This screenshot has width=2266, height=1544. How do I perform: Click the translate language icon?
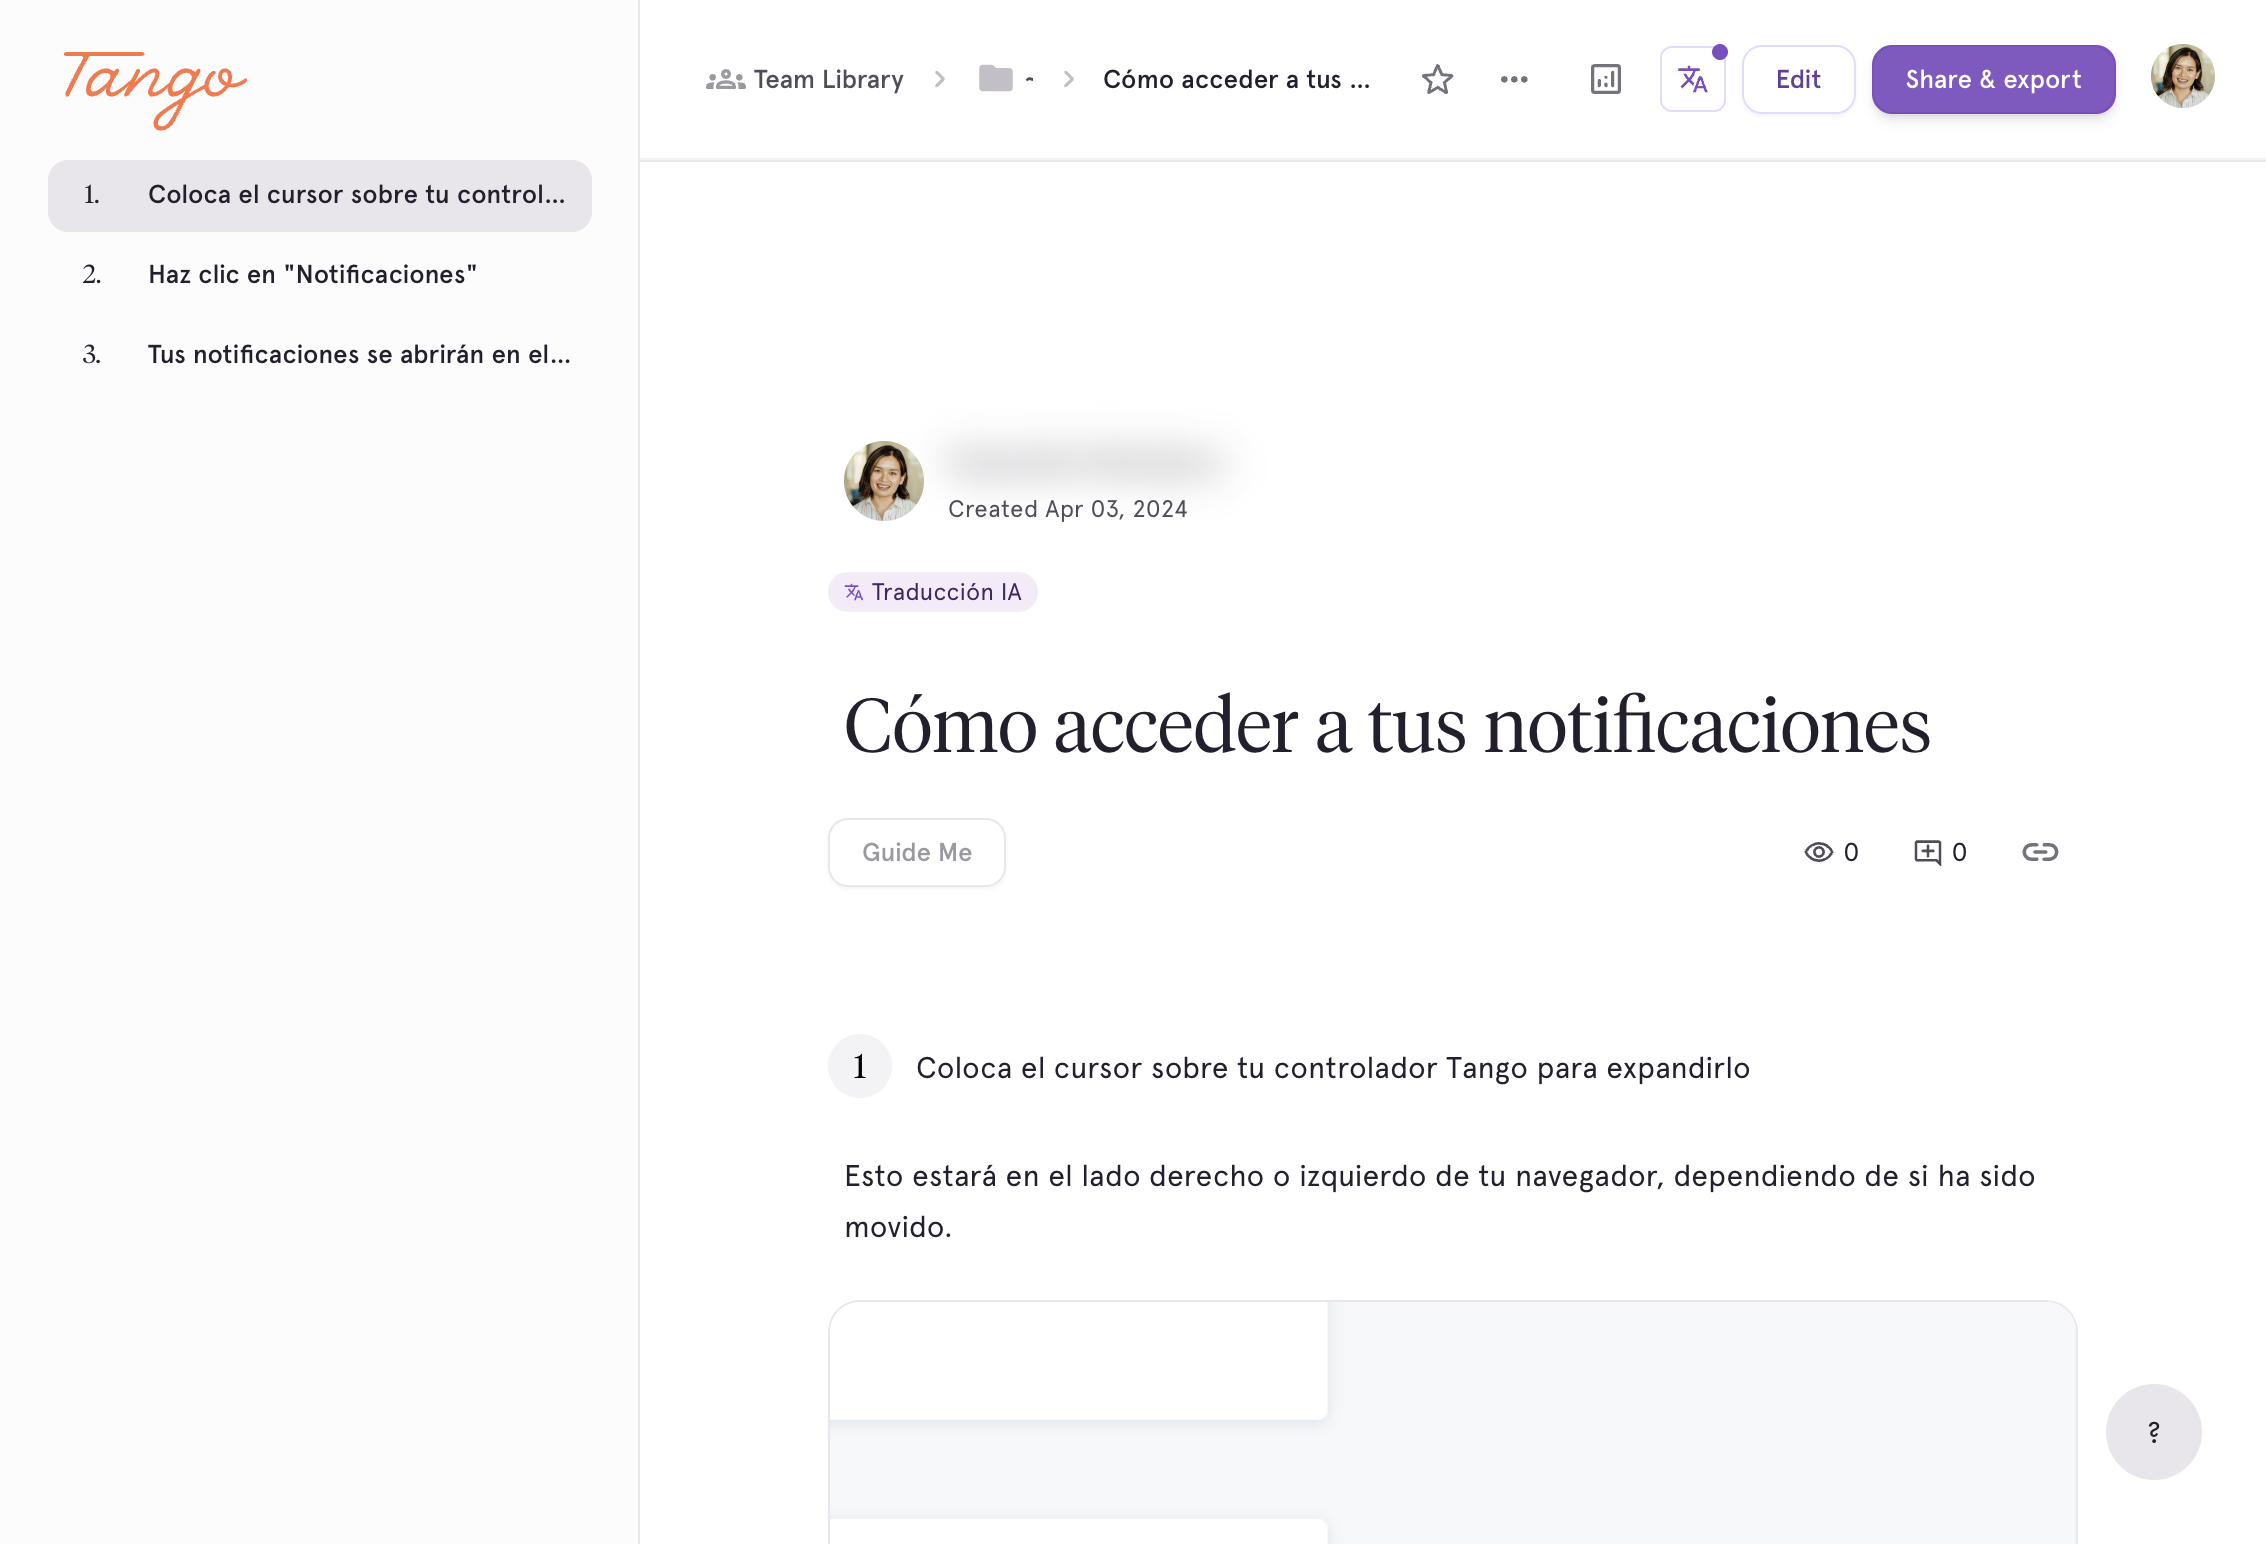click(1692, 79)
